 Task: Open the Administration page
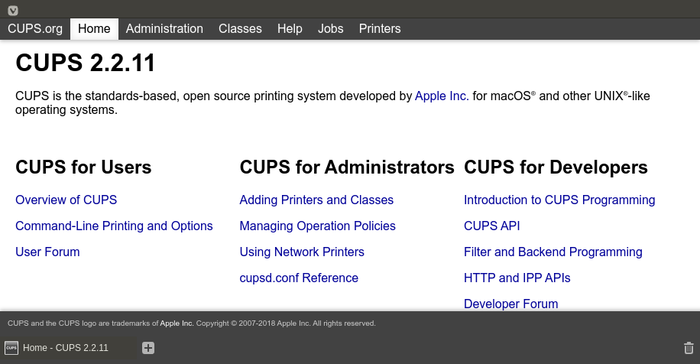pyautogui.click(x=164, y=29)
